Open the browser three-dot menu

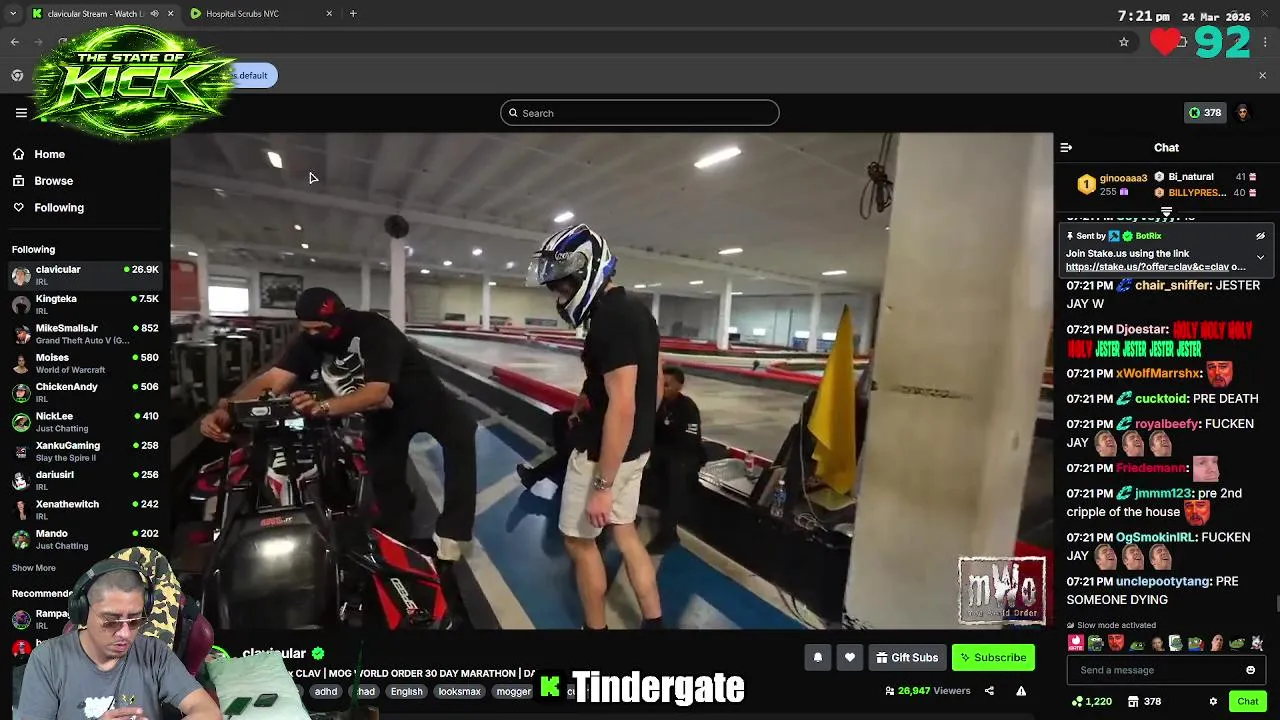[x=1266, y=42]
